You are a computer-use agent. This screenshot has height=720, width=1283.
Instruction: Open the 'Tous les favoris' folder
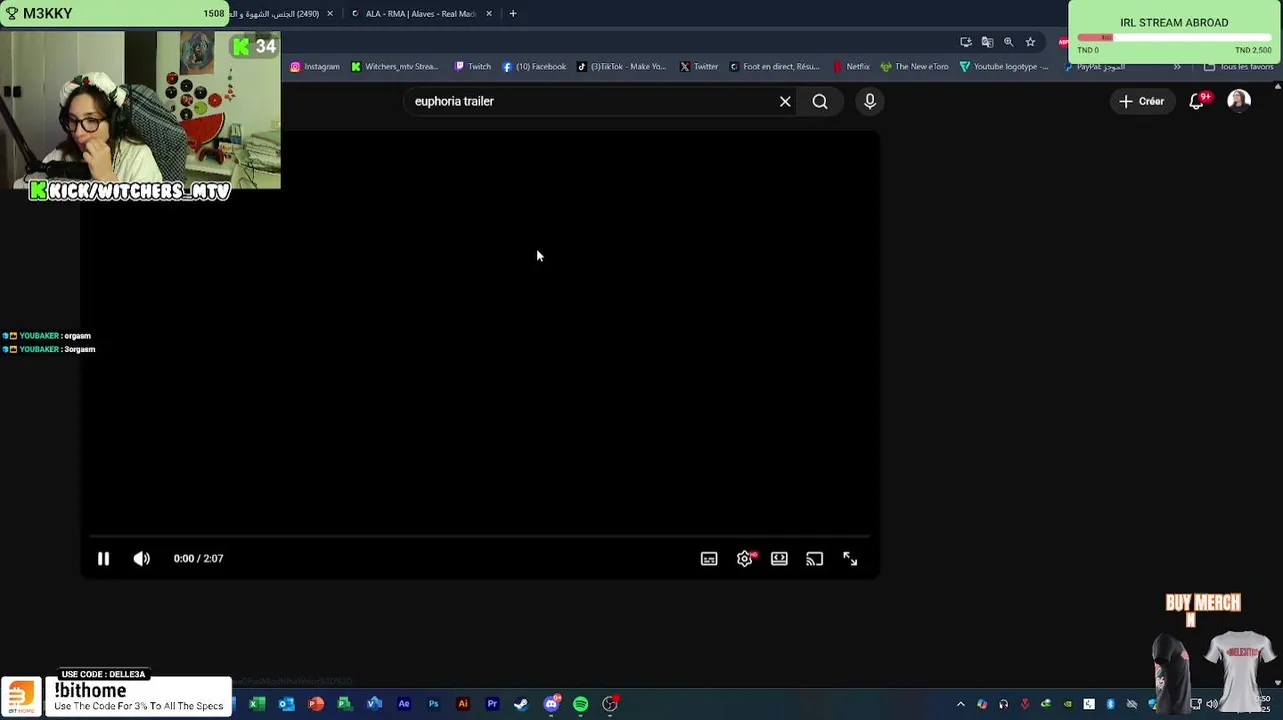1238,67
